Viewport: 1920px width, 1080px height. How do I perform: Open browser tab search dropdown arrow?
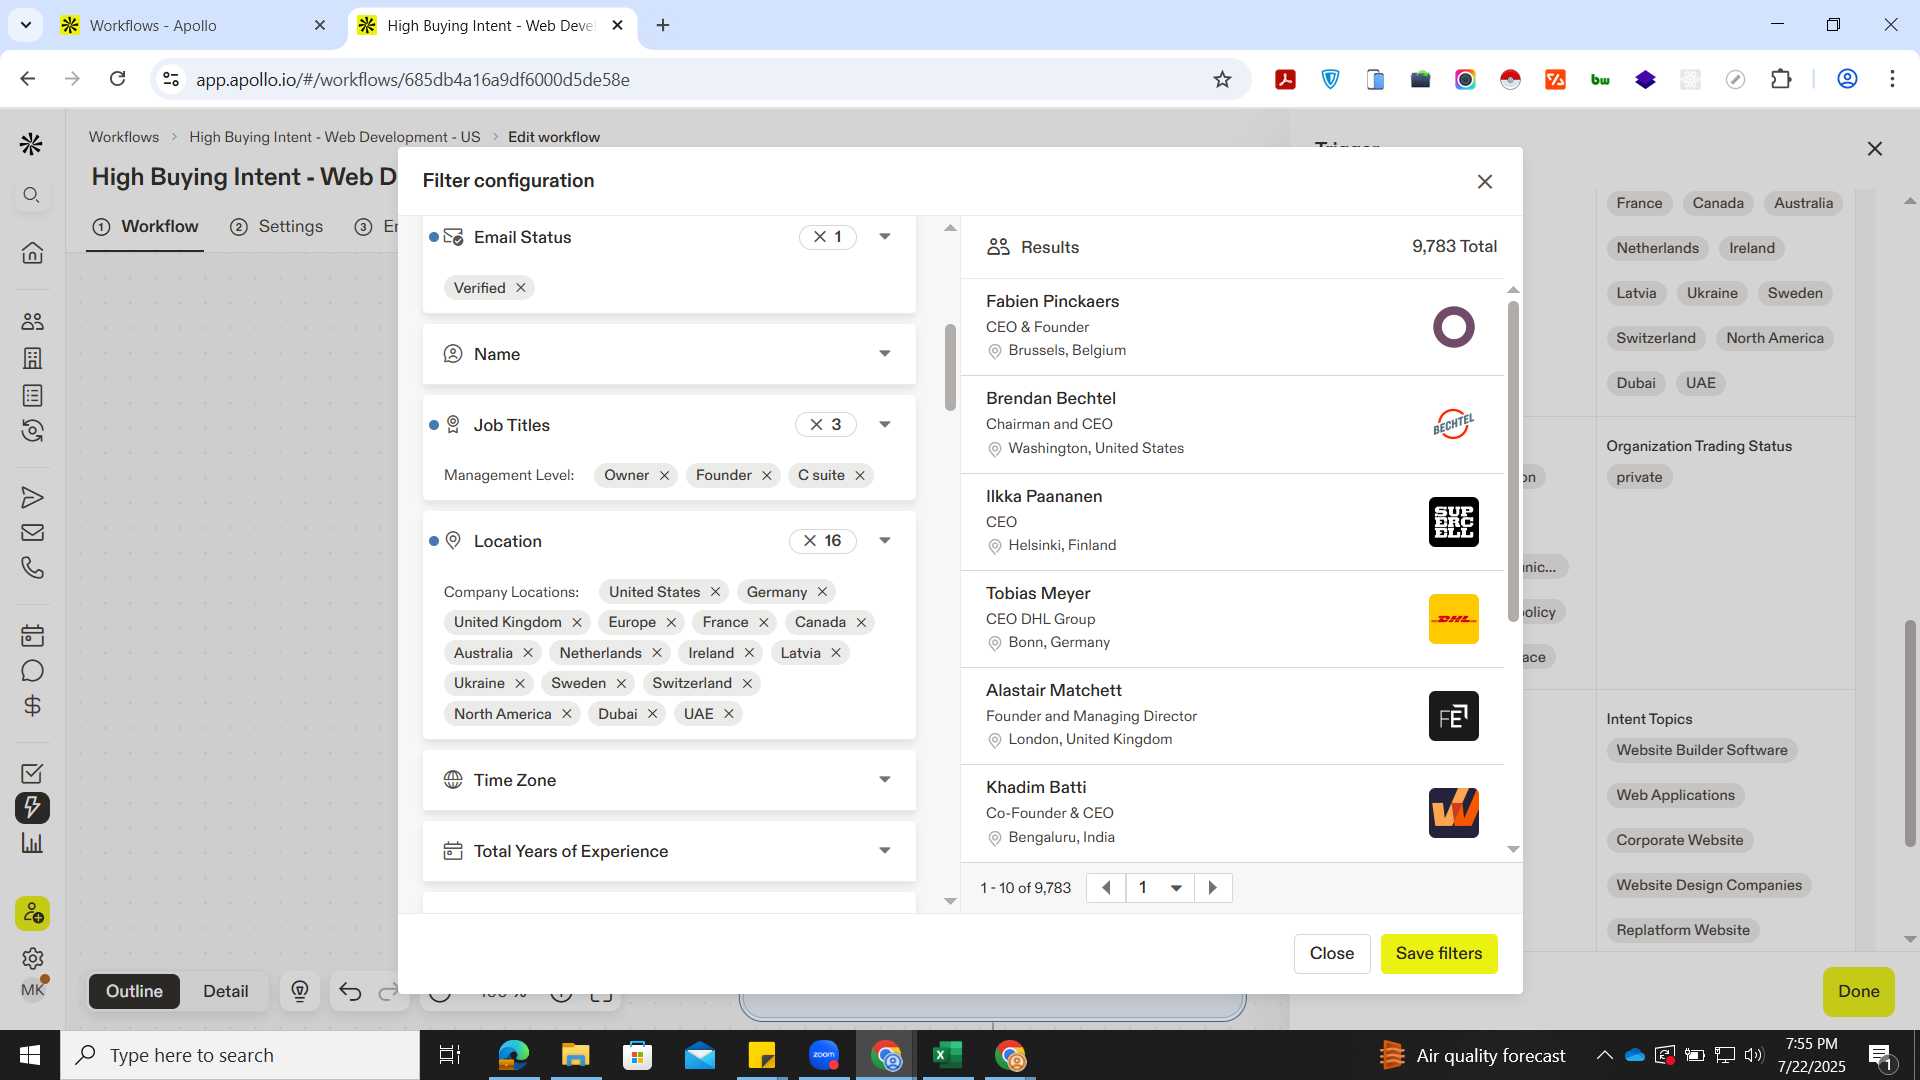25,25
